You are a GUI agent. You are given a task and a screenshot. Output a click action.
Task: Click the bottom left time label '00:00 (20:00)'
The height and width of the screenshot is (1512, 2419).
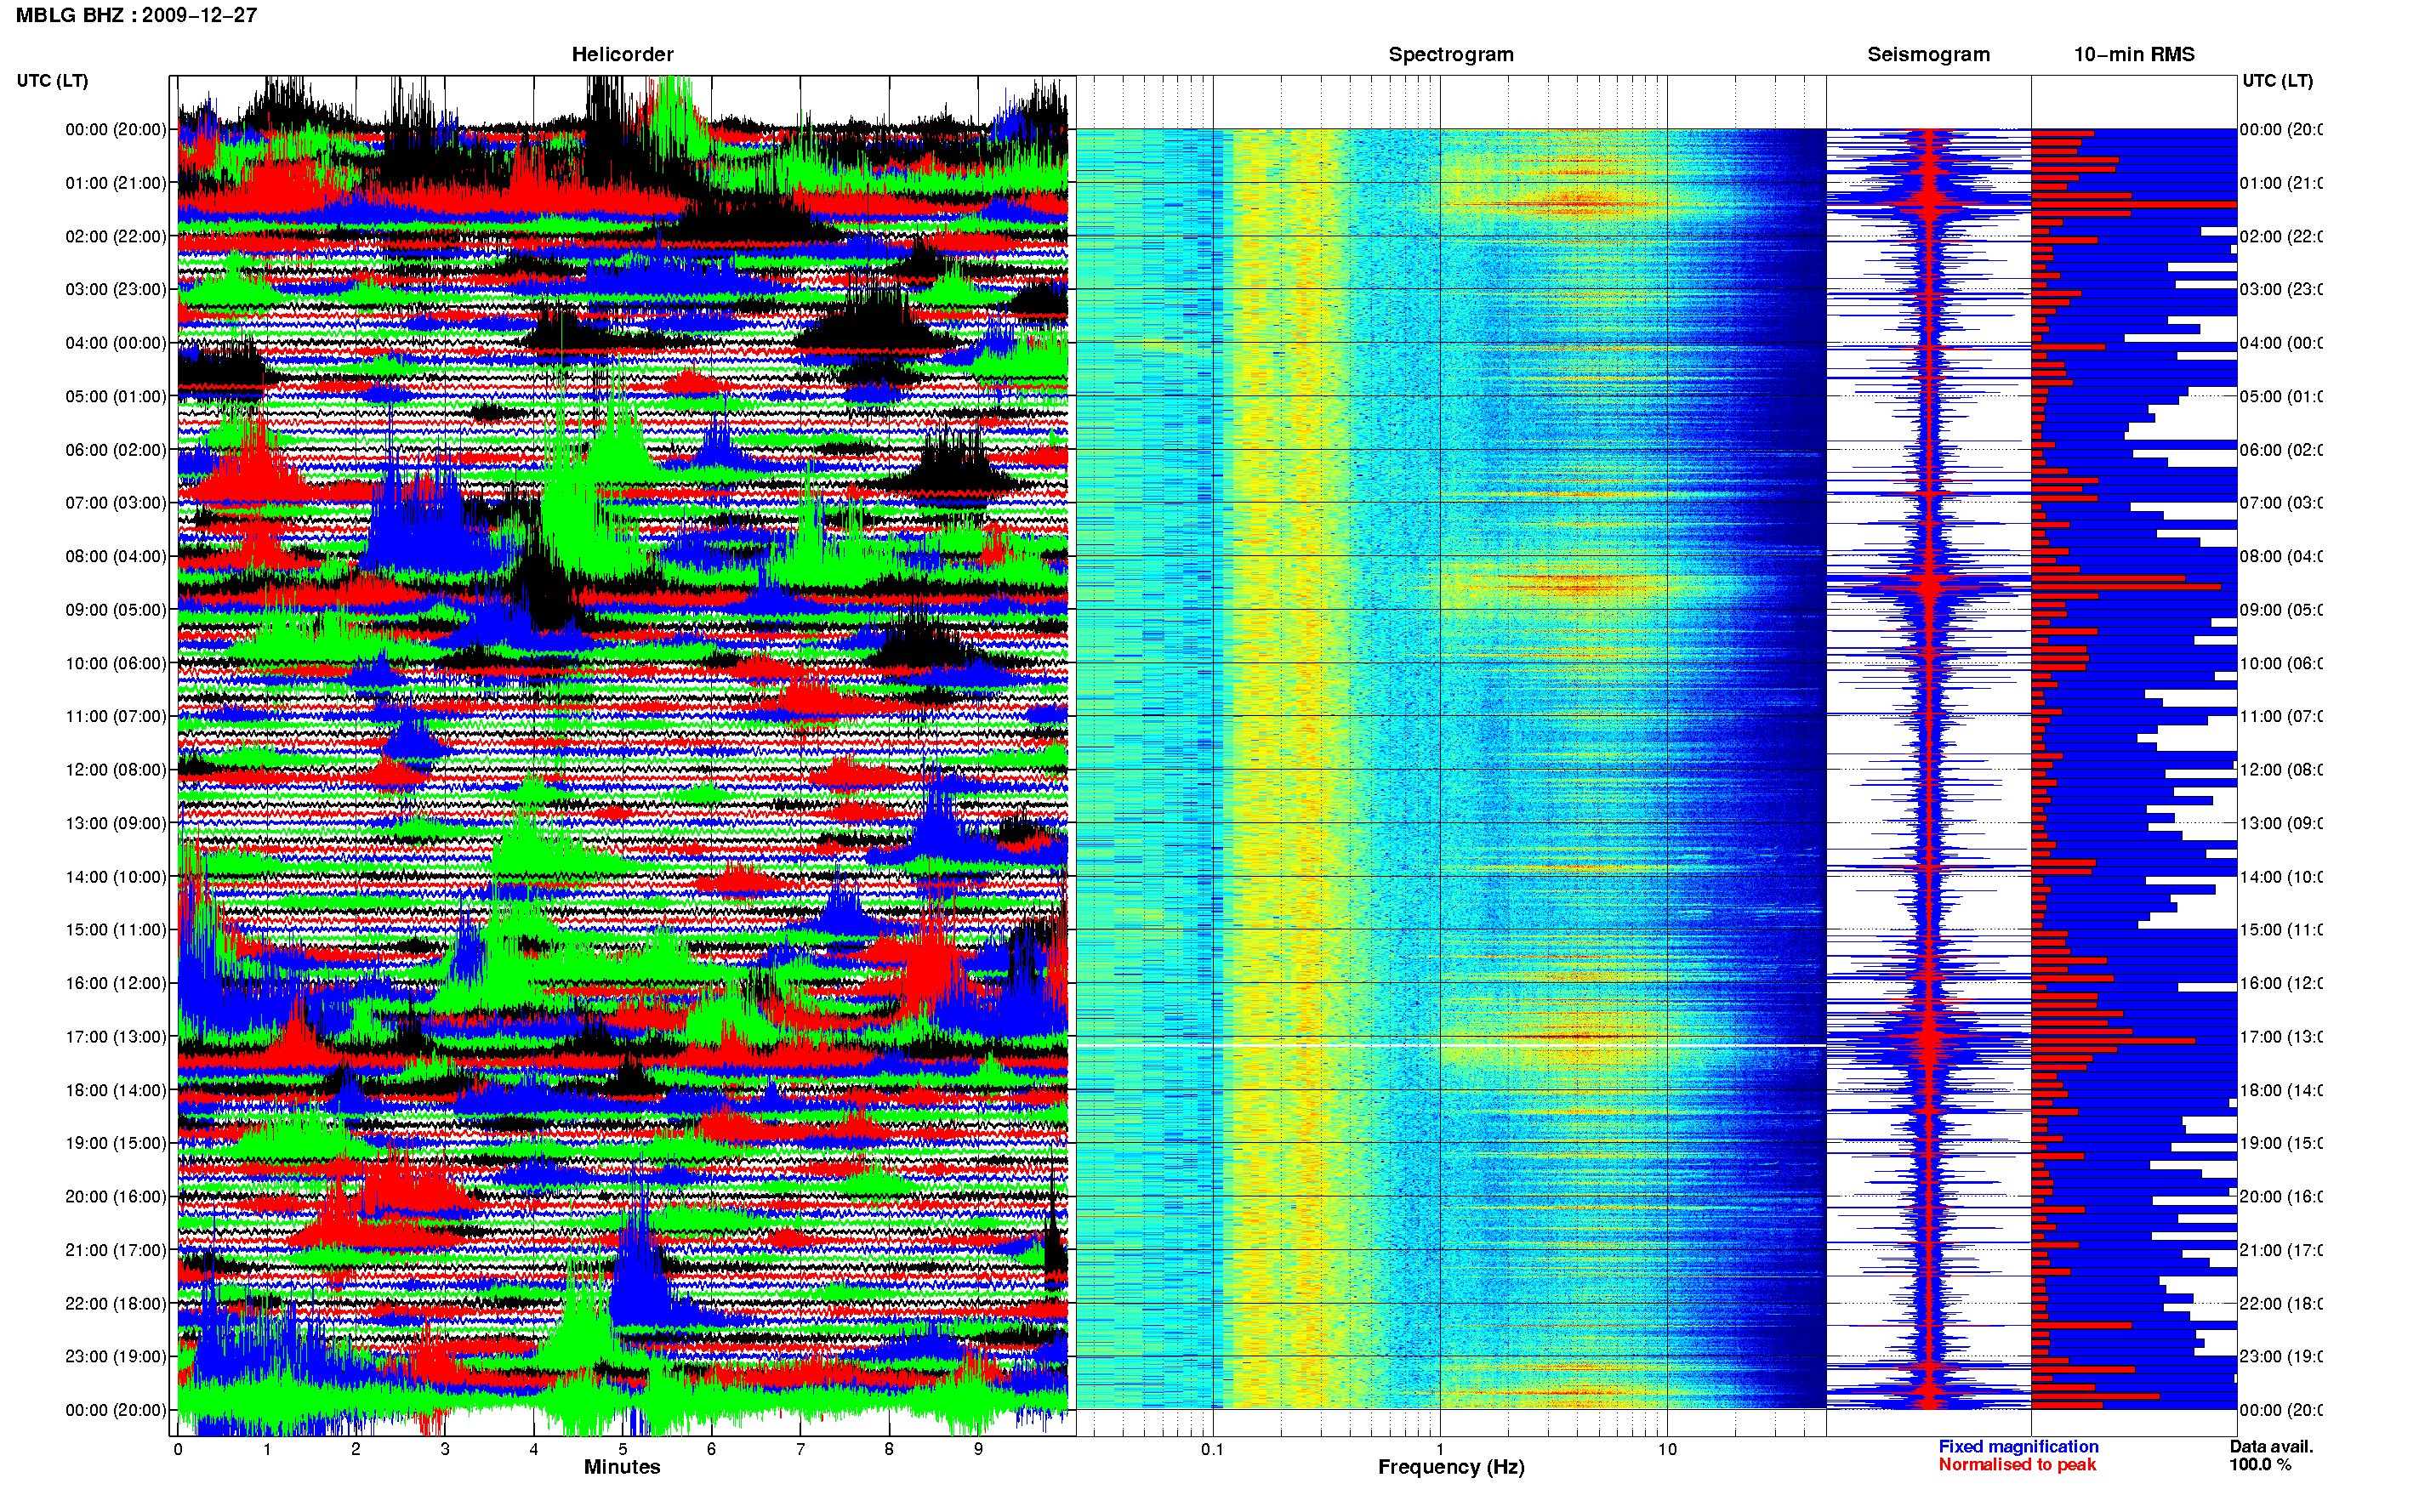coord(116,1410)
